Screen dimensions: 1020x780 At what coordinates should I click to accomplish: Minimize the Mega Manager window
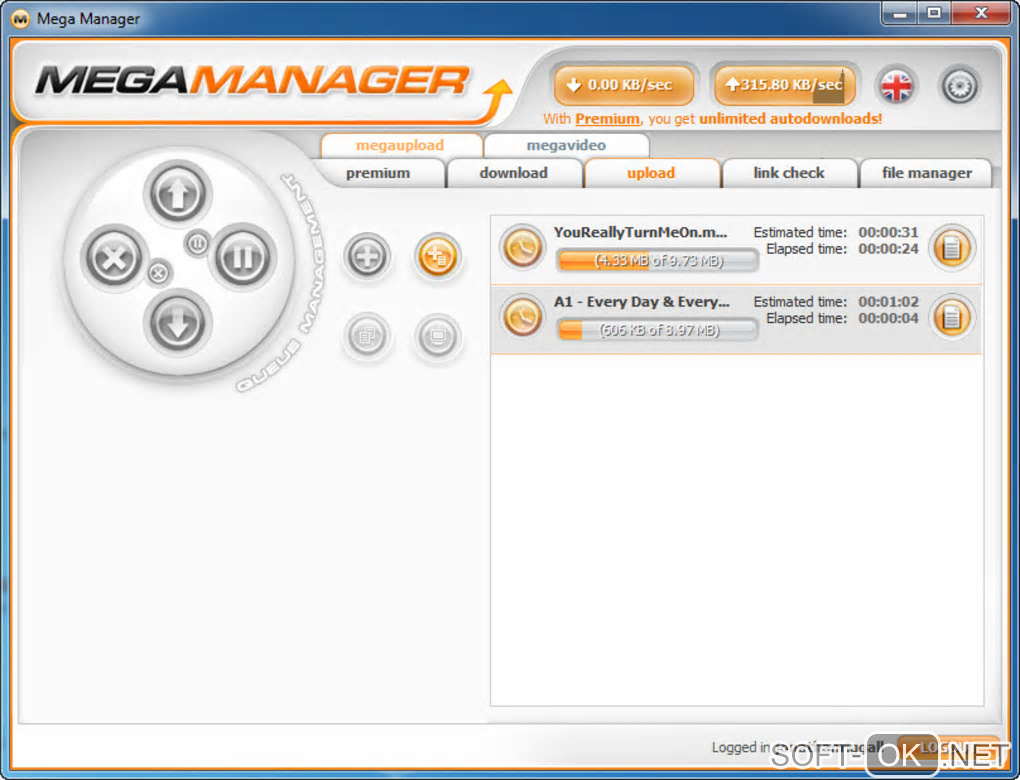900,13
